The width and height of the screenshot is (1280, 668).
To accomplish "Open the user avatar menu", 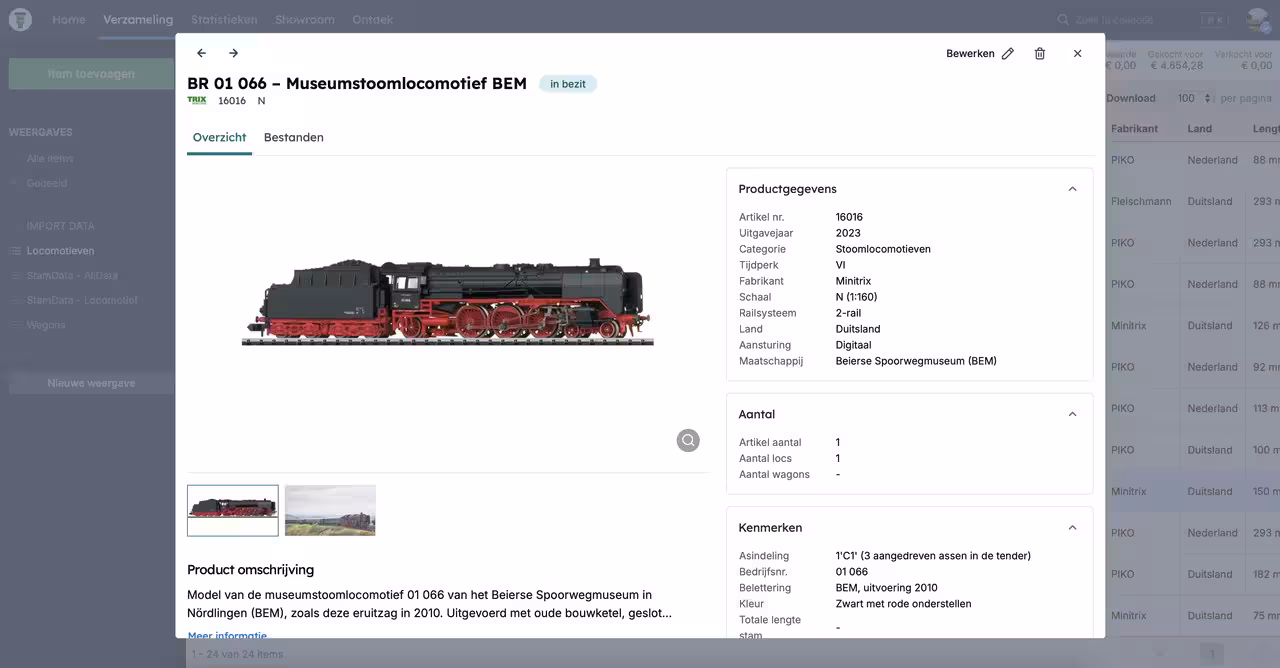I will (x=1257, y=19).
